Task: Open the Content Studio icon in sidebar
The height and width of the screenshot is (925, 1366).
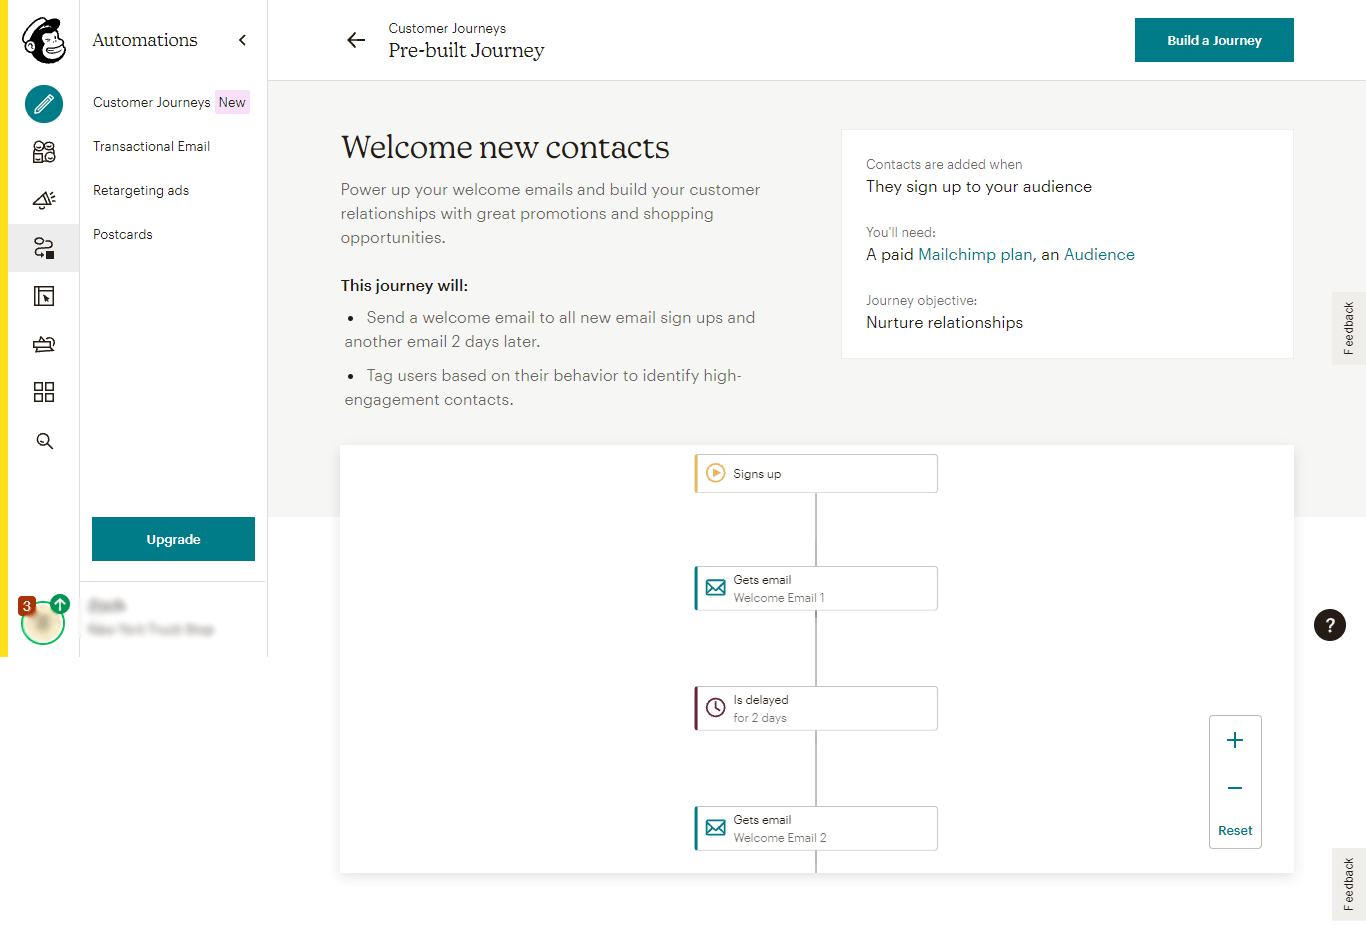Action: tap(44, 344)
